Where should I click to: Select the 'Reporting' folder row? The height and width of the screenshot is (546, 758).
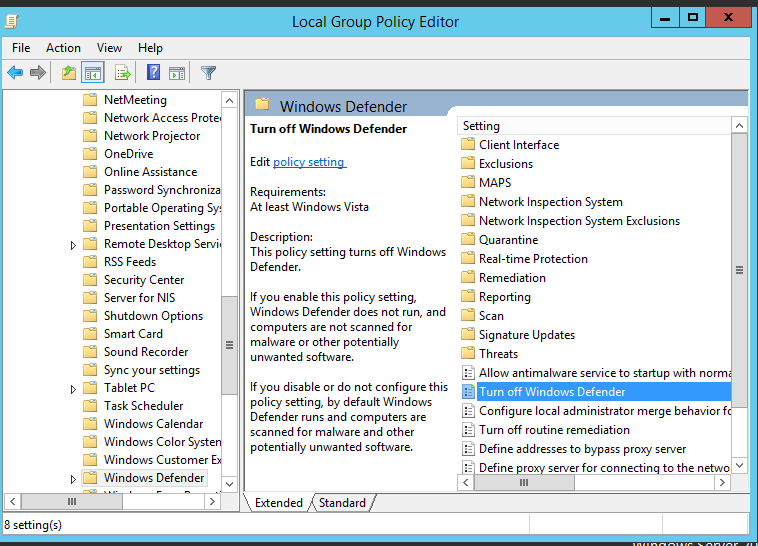tap(505, 297)
